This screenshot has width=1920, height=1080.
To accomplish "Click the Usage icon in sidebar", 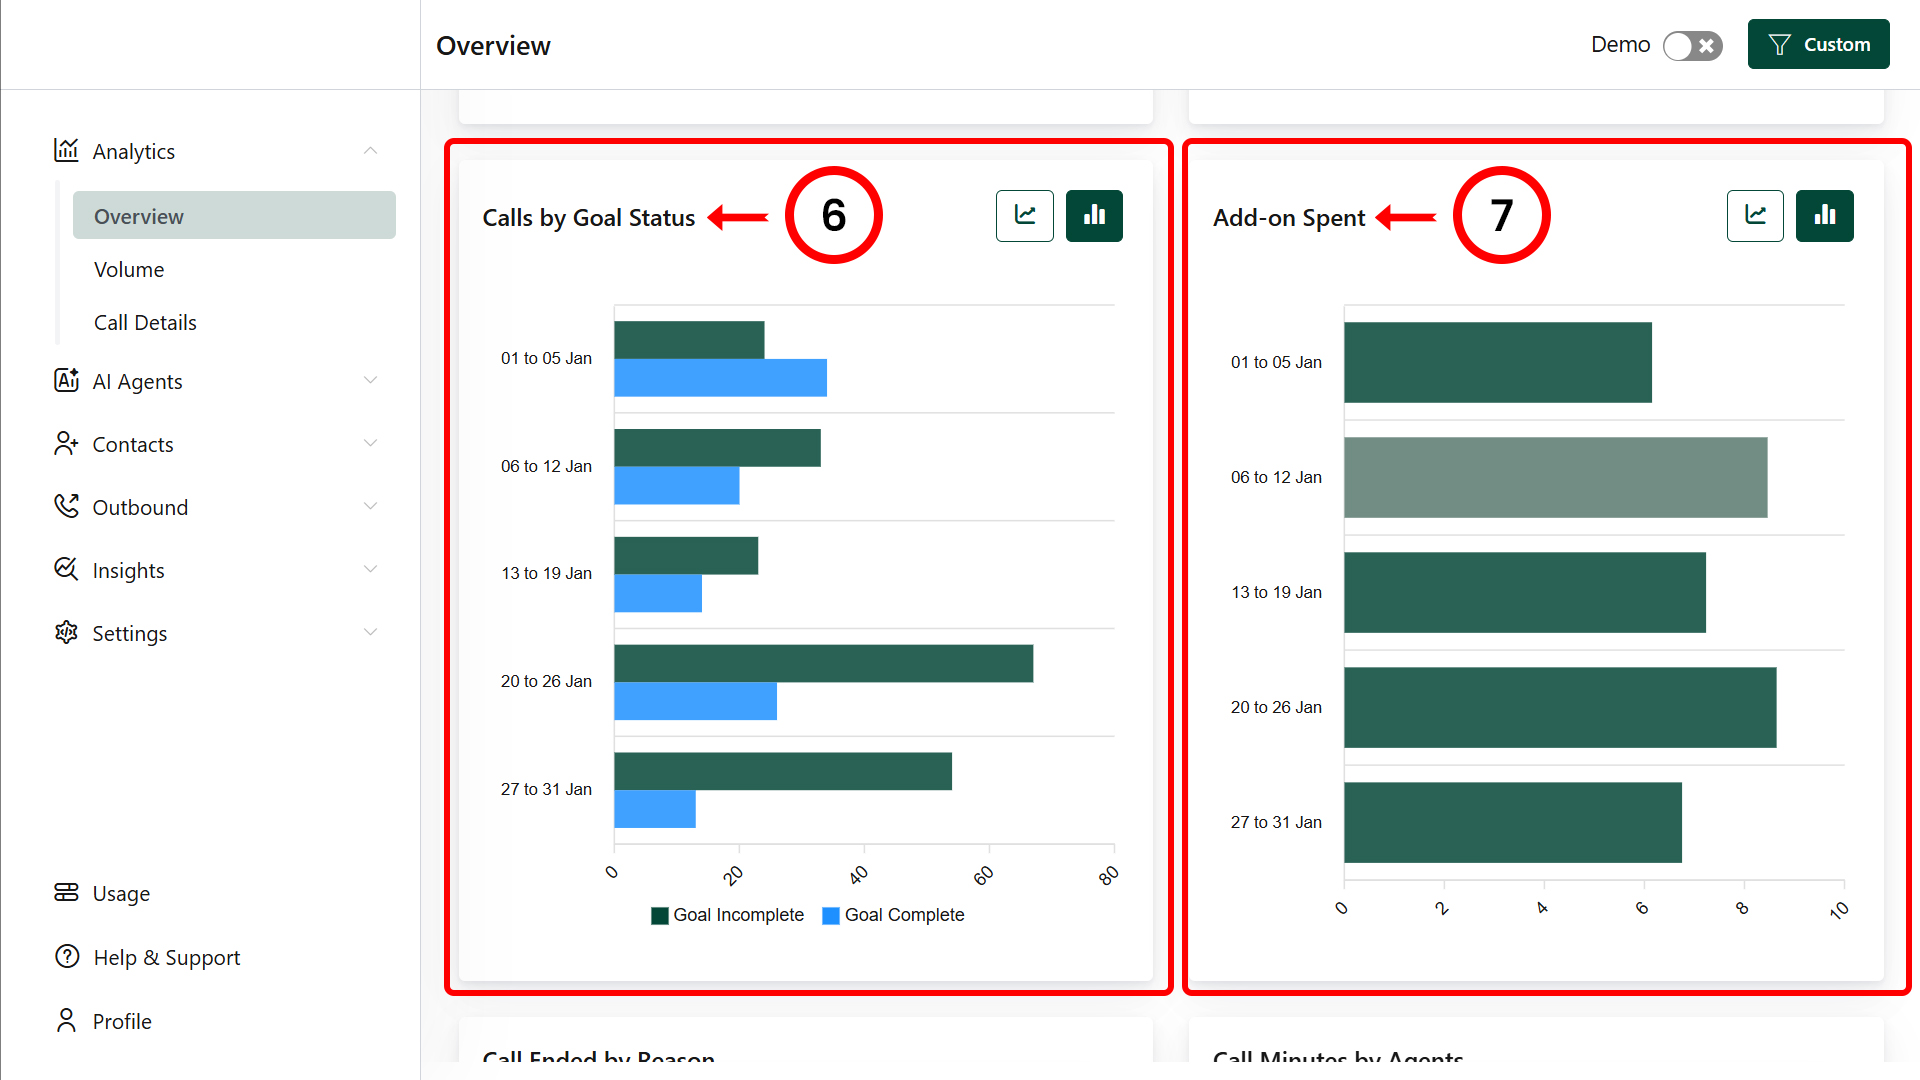I will (x=66, y=892).
